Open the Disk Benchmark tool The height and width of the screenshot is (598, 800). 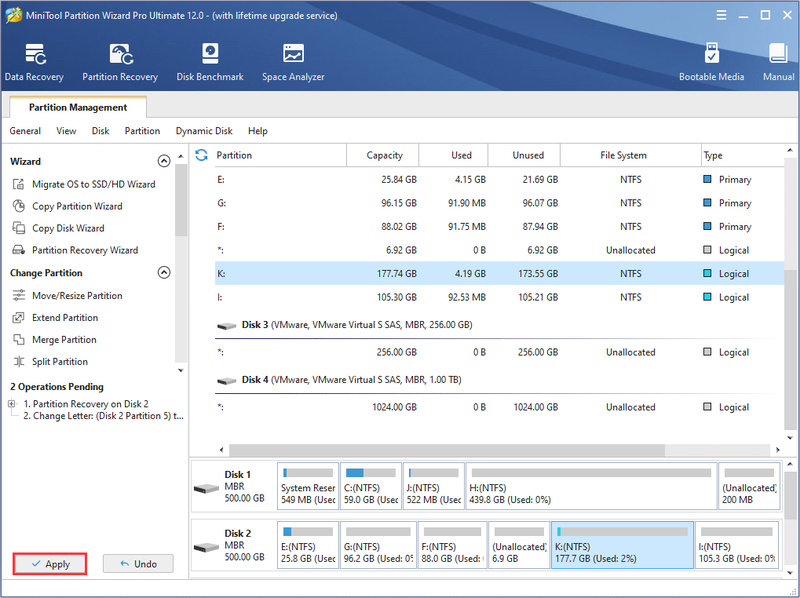pyautogui.click(x=210, y=62)
